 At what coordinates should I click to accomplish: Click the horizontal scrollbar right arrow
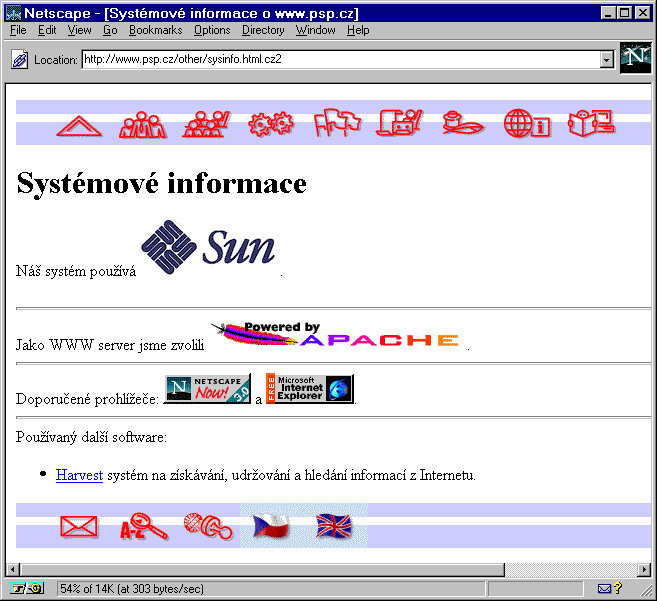pyautogui.click(x=644, y=570)
